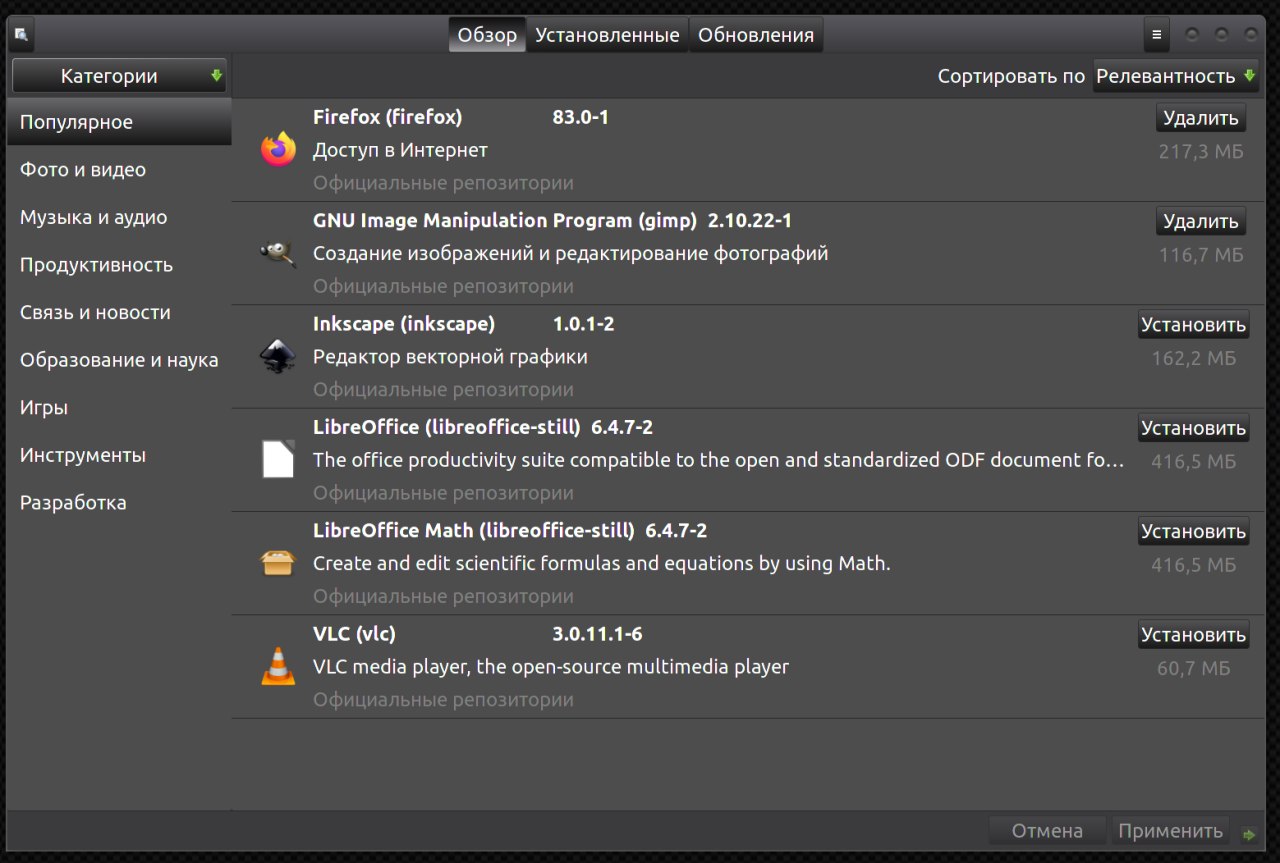This screenshot has height=863, width=1280.
Task: Click Установить for LibreOffice Math
Action: (x=1194, y=531)
